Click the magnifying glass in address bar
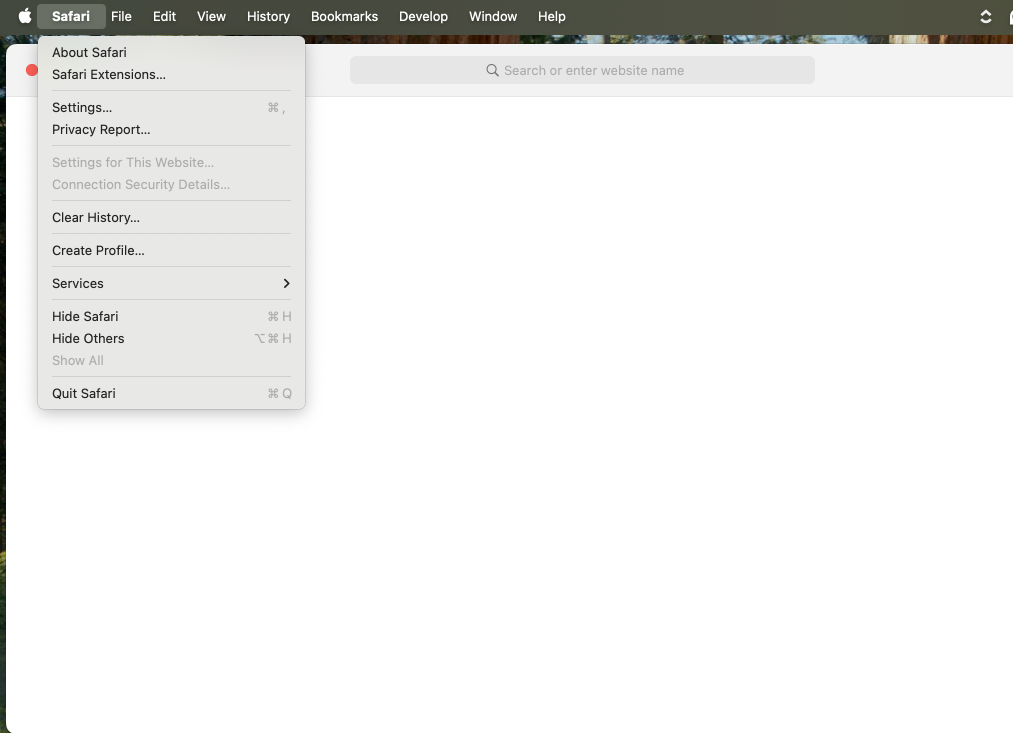Image resolution: width=1013 pixels, height=733 pixels. 492,70
